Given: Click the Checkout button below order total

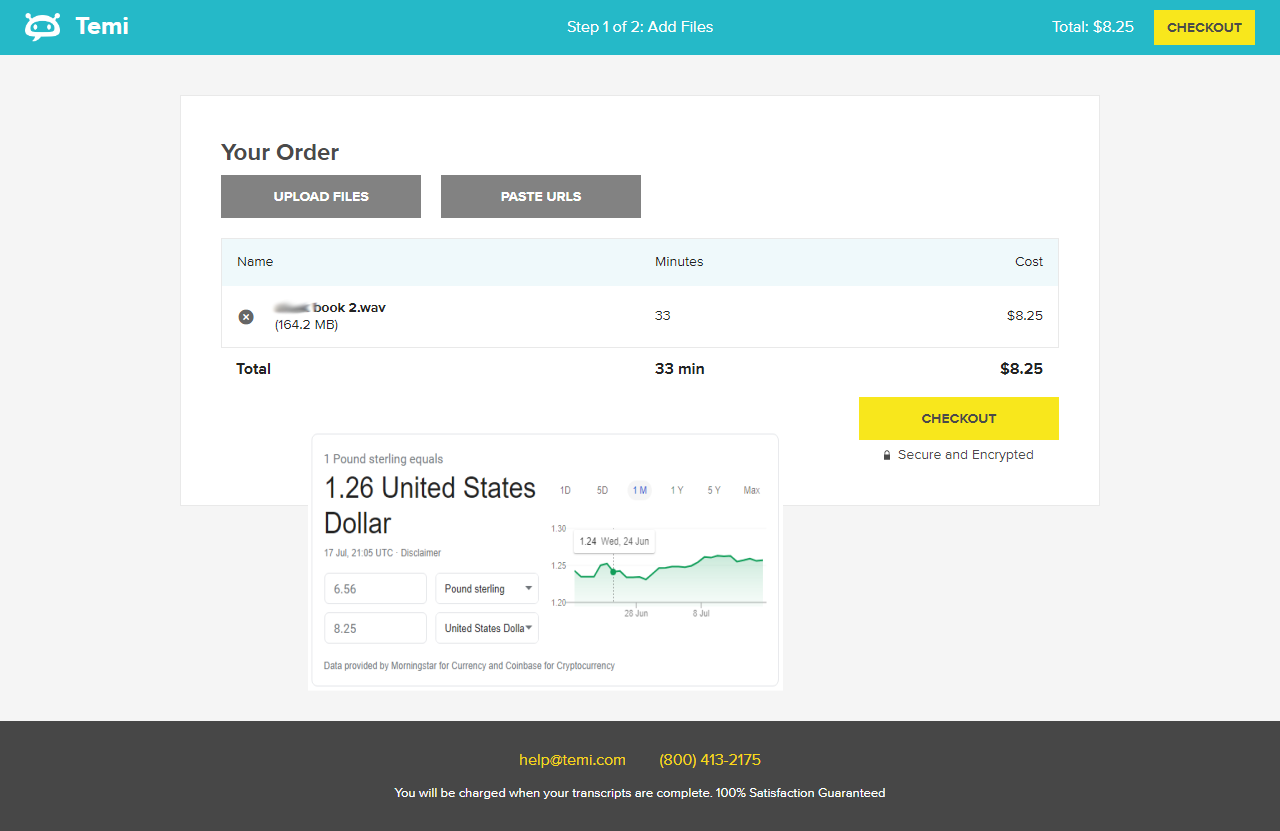Looking at the screenshot, I should click(958, 419).
